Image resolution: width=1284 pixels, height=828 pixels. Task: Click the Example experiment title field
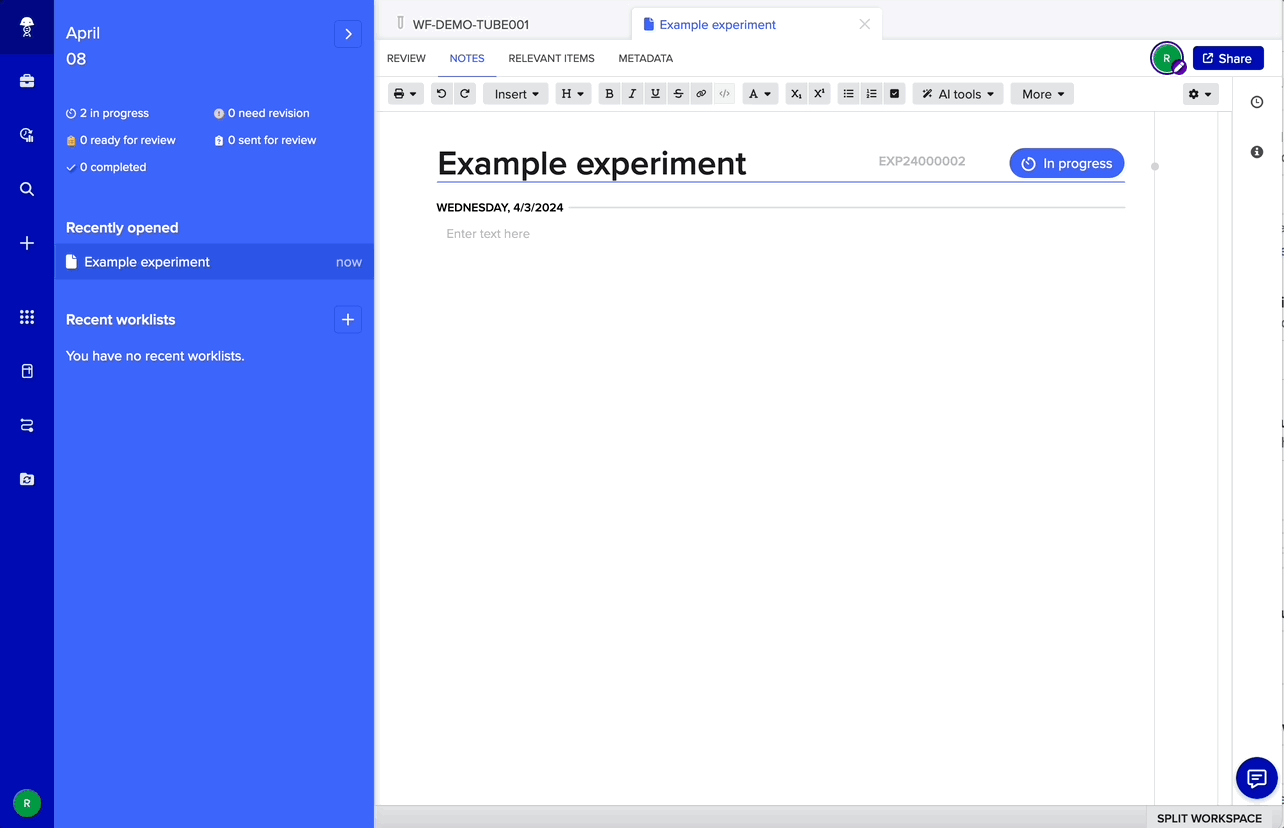tap(592, 163)
